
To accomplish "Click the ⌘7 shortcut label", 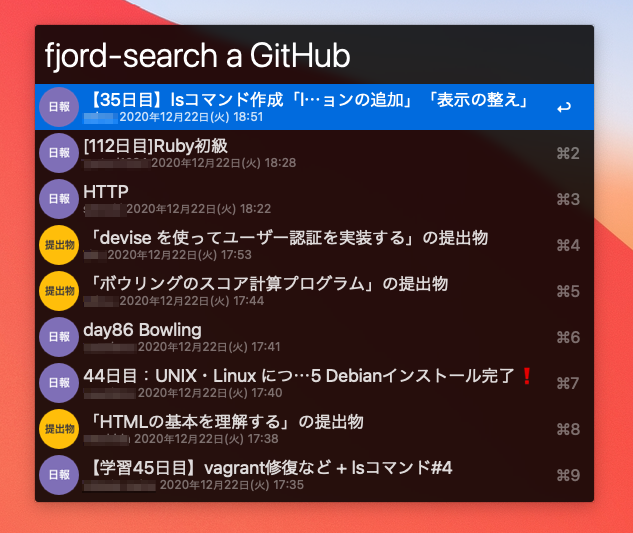I will coord(568,384).
